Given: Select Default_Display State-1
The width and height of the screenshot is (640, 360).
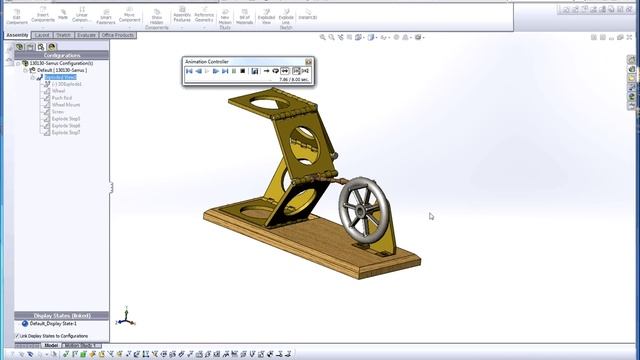Looking at the screenshot, I should click(53, 324).
